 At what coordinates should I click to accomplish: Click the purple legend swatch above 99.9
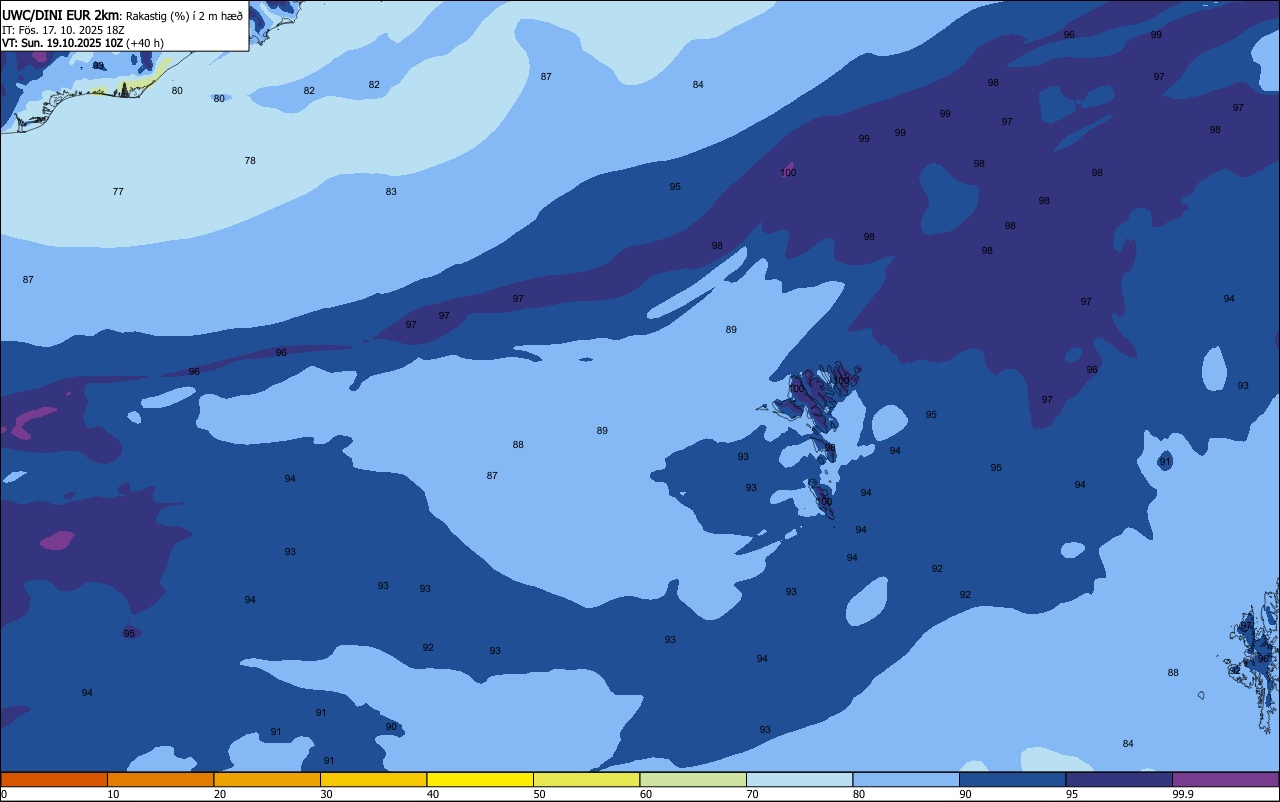click(1225, 779)
